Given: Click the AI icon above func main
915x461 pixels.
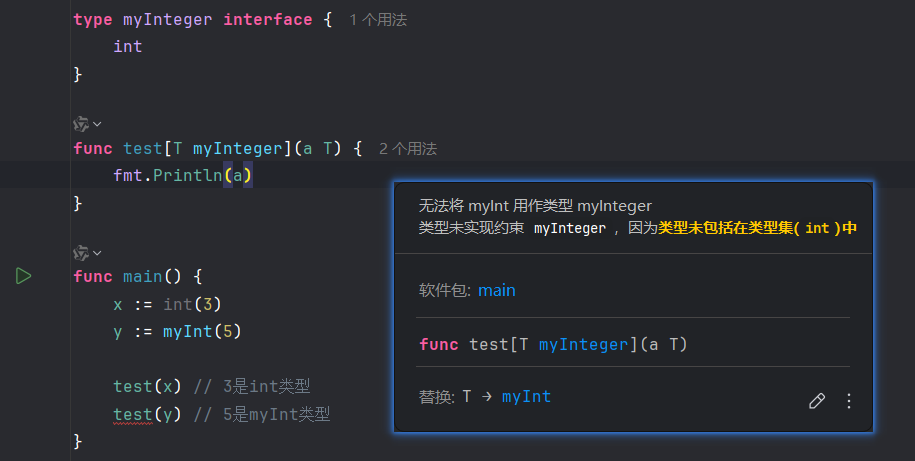Looking at the screenshot, I should tap(81, 252).
